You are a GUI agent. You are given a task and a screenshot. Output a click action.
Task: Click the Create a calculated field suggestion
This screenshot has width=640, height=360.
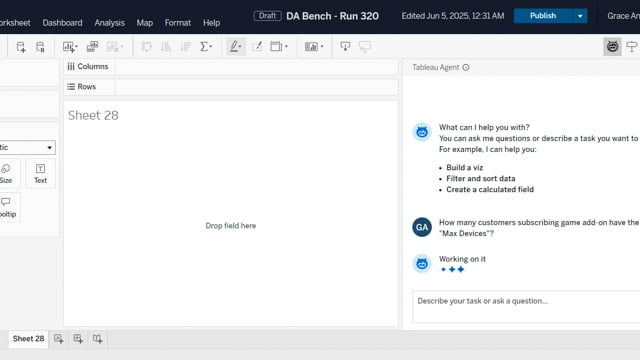tap(490, 189)
